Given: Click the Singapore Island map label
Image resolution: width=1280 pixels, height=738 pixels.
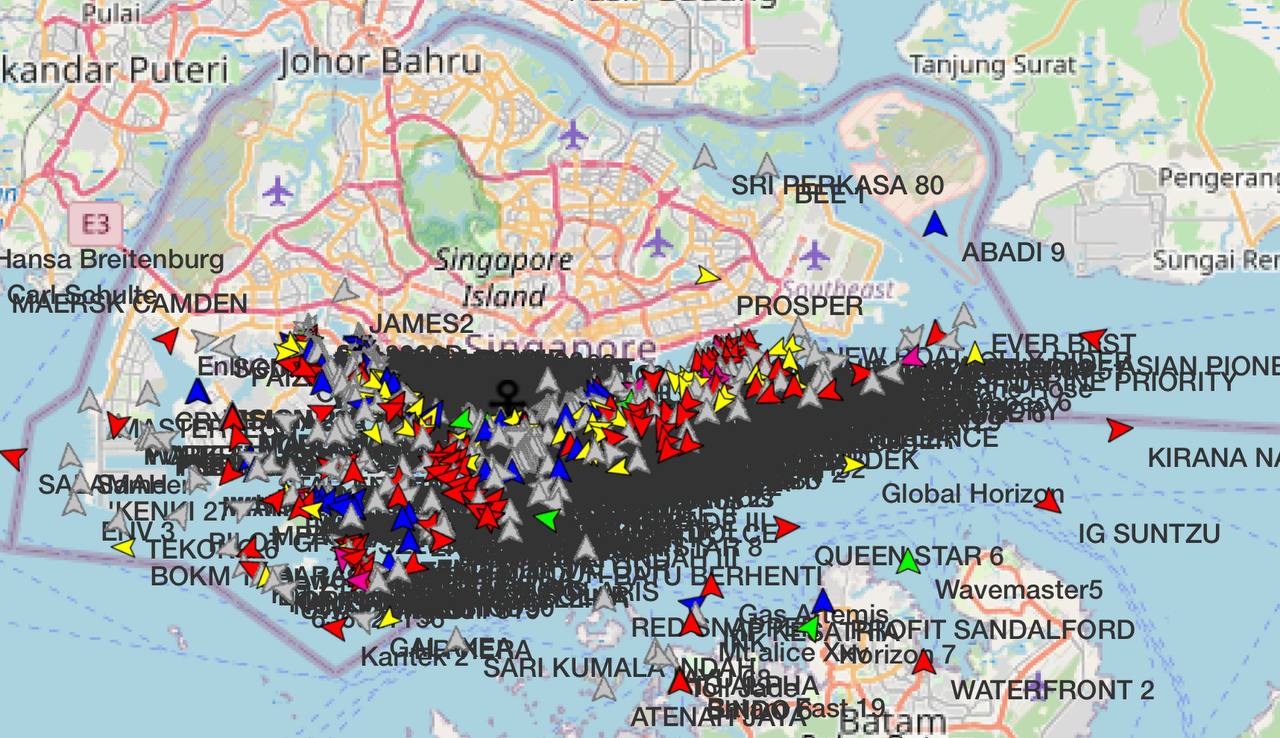Looking at the screenshot, I should (503, 279).
